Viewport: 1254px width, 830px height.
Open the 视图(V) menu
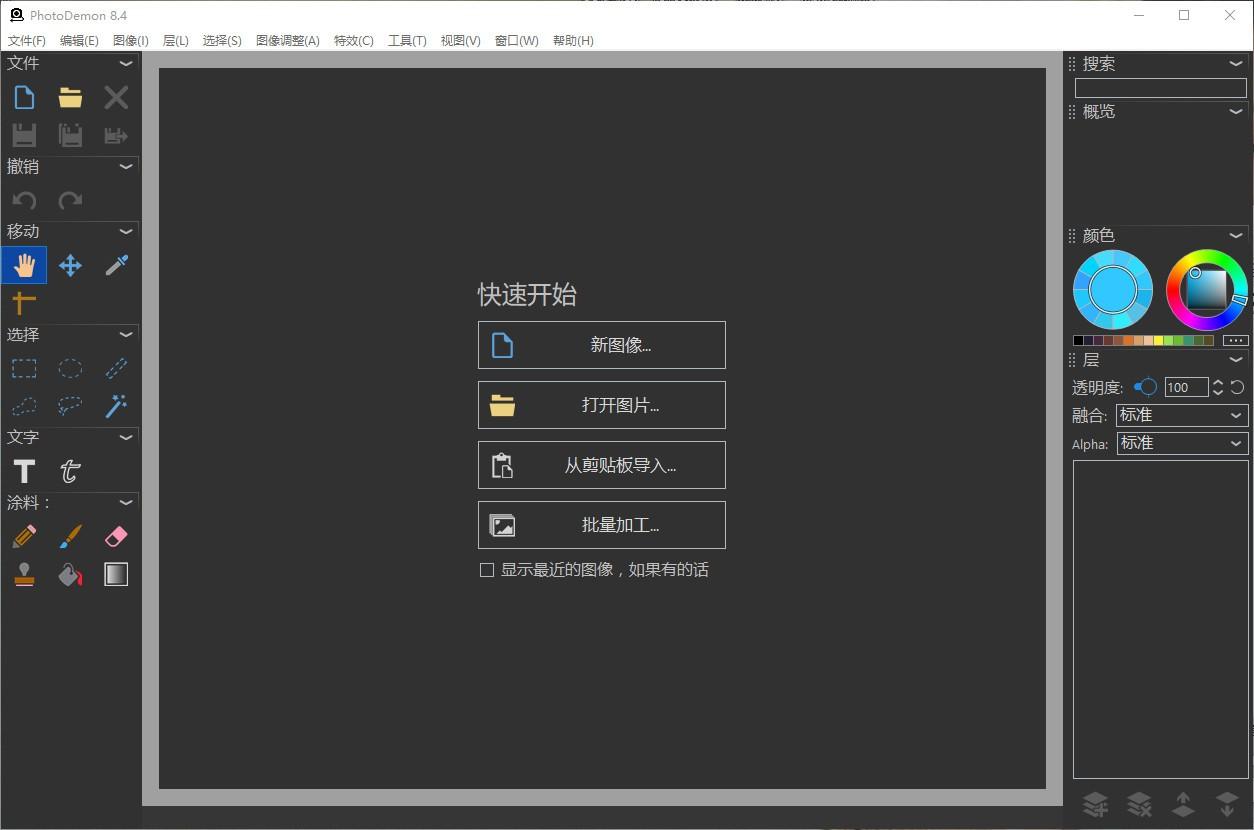click(461, 41)
